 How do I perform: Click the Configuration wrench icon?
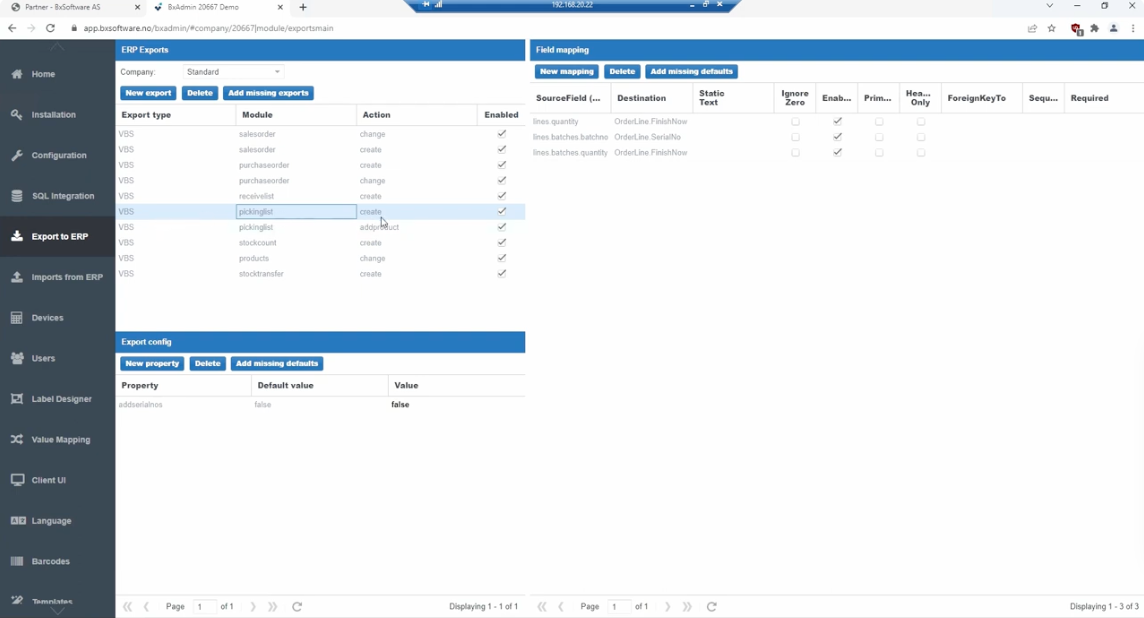17,155
